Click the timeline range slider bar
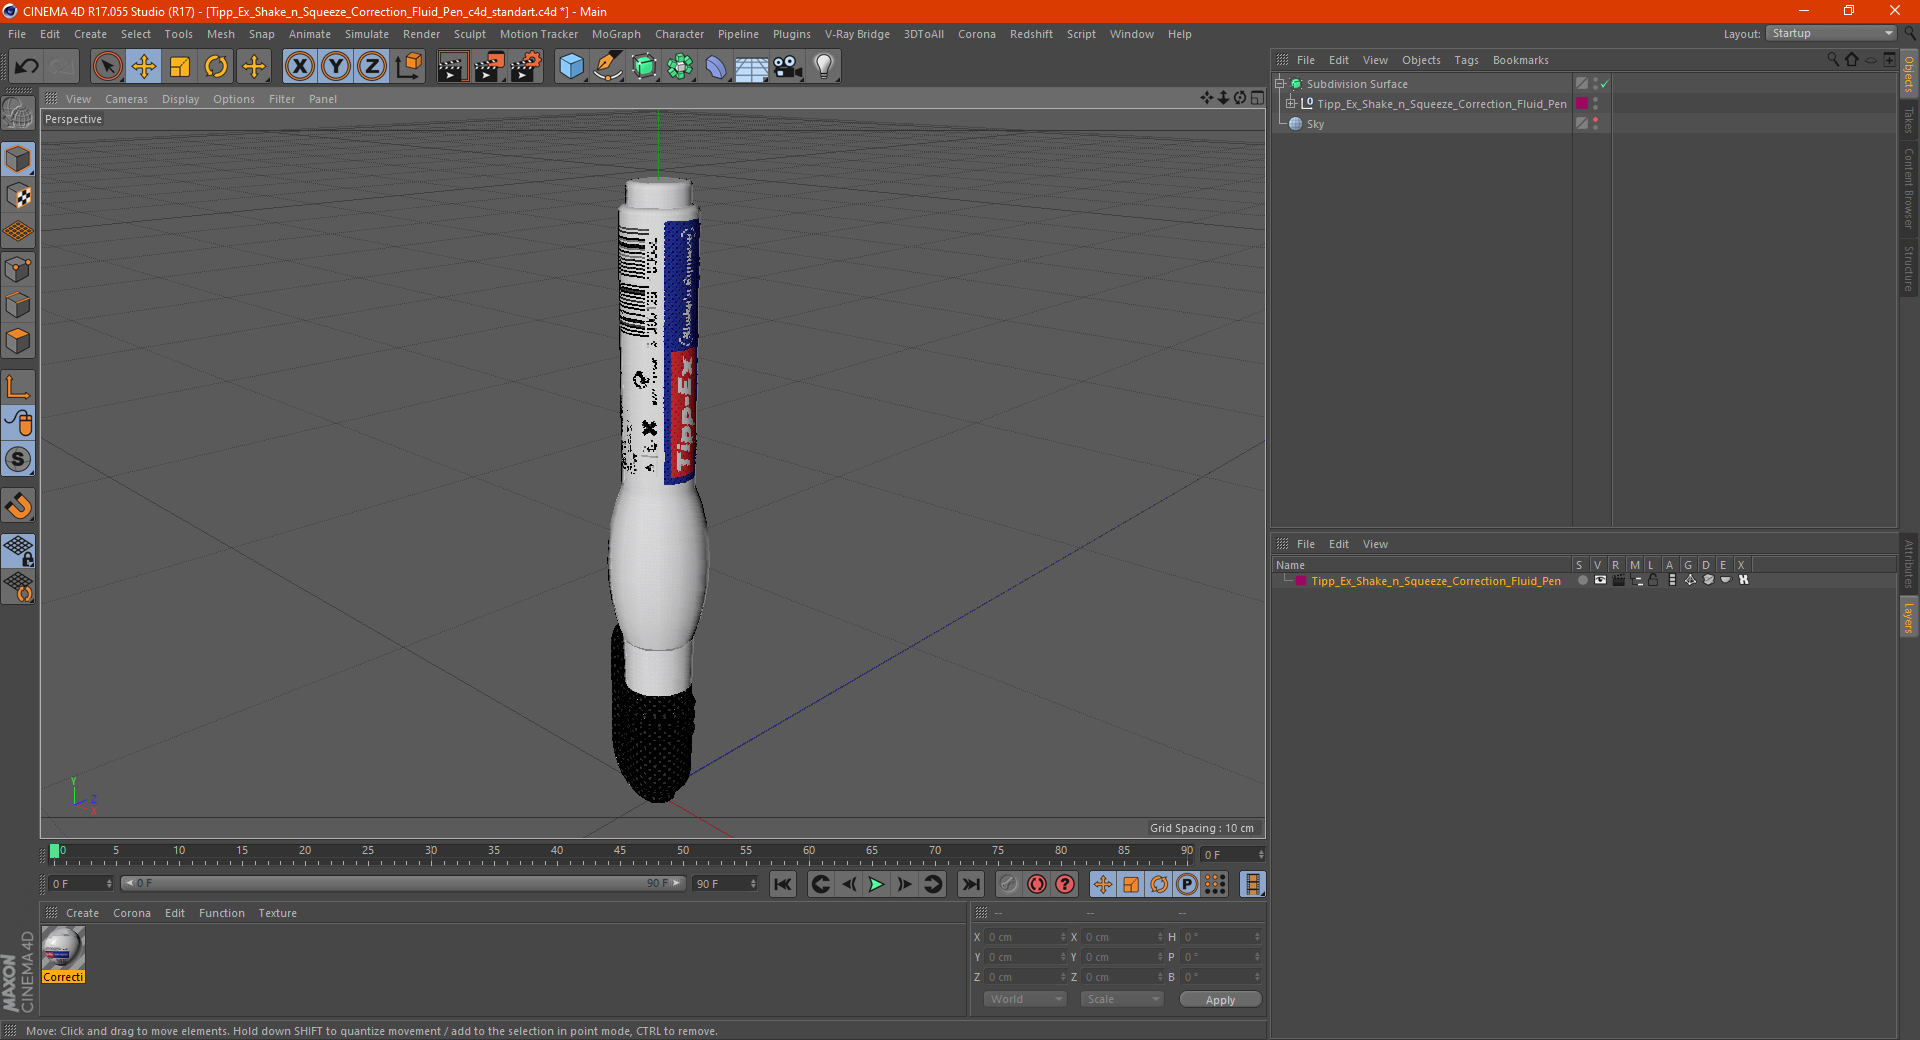The image size is (1920, 1040). [403, 883]
